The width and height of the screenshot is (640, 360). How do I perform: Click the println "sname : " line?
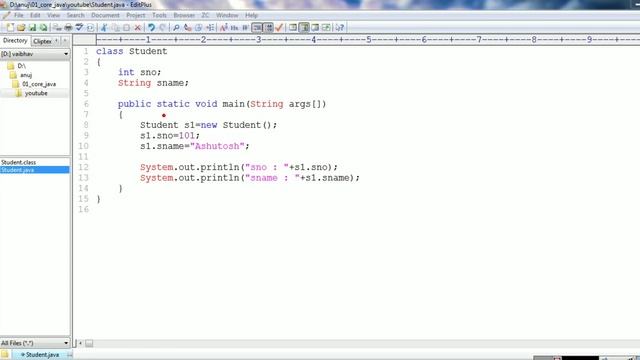[x=250, y=178]
